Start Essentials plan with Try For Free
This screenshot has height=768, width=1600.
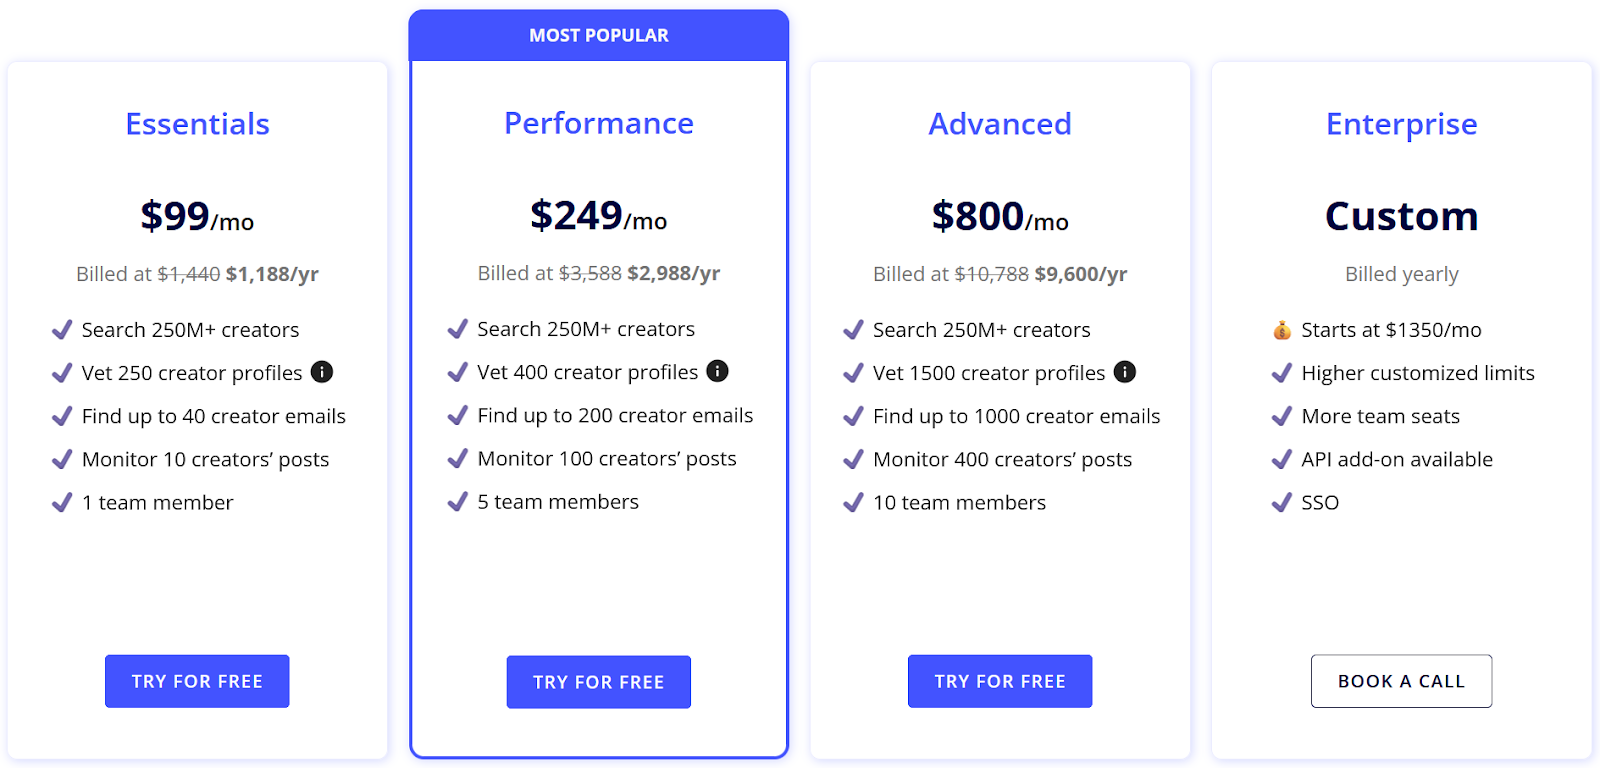tap(197, 681)
